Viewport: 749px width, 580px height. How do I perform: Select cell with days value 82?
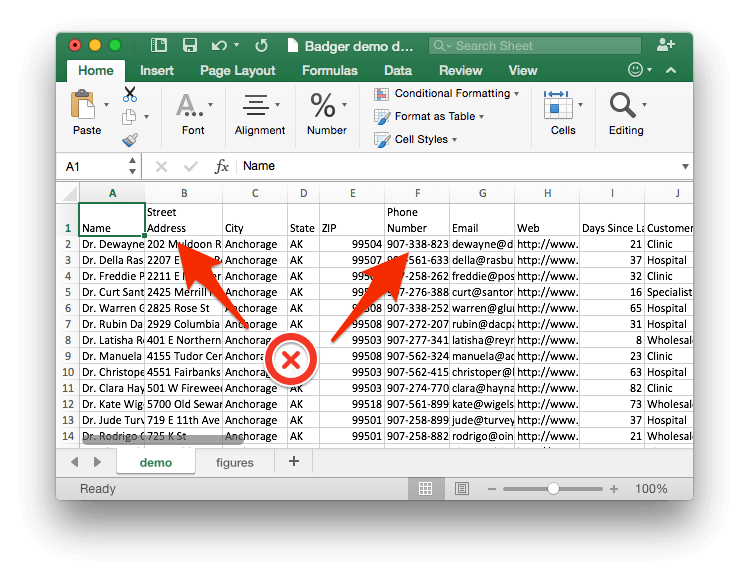tap(612, 388)
